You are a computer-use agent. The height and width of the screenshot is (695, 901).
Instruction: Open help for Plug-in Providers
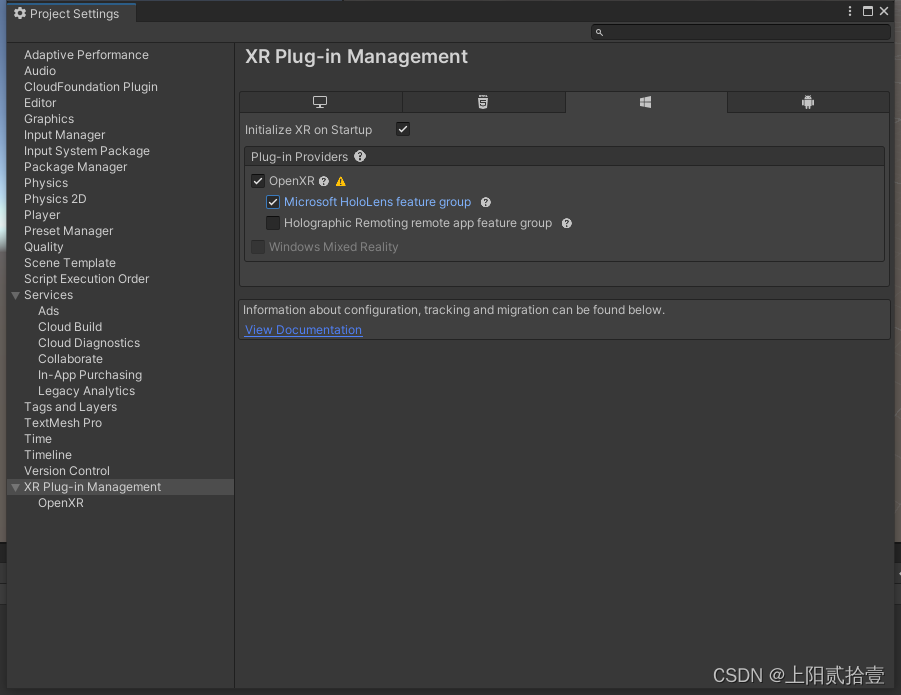(x=360, y=156)
